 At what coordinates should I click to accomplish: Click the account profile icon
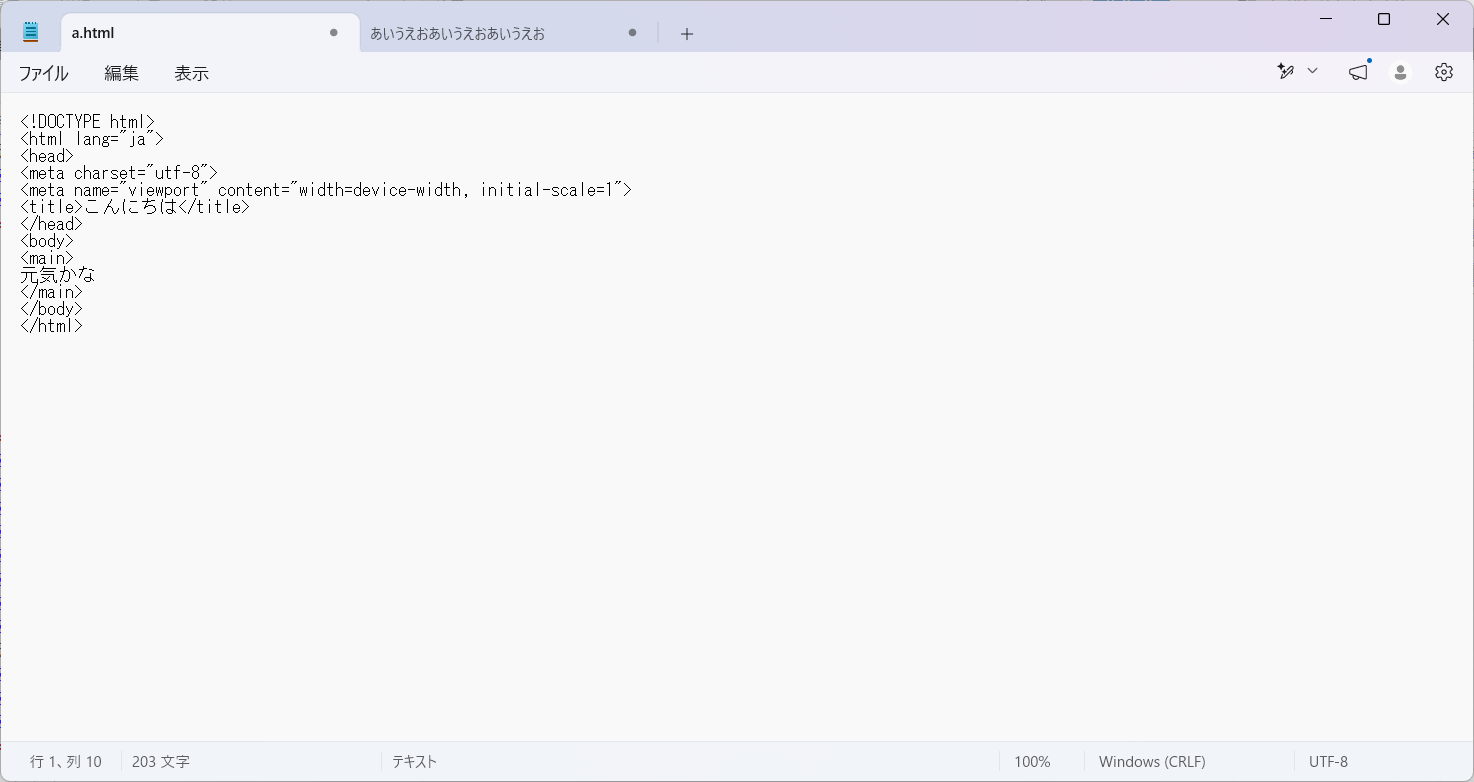(1401, 72)
